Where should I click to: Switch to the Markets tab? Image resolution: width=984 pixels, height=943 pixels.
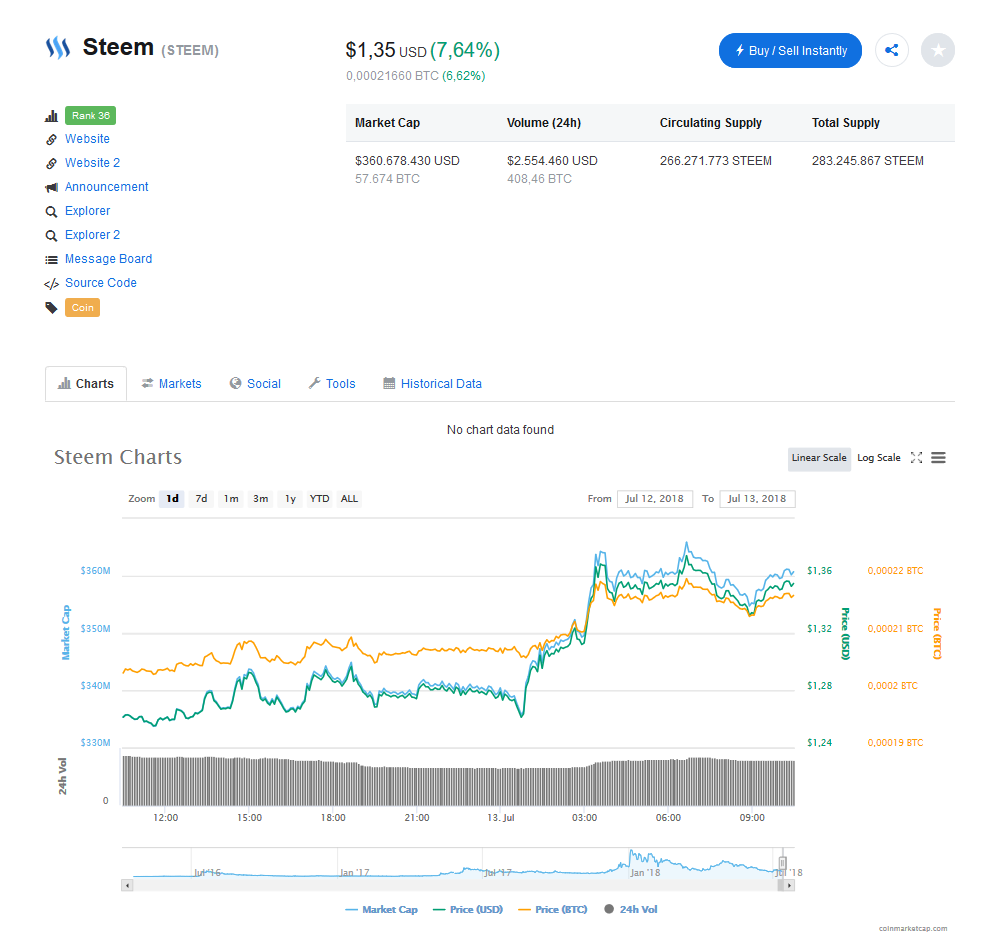pos(171,383)
